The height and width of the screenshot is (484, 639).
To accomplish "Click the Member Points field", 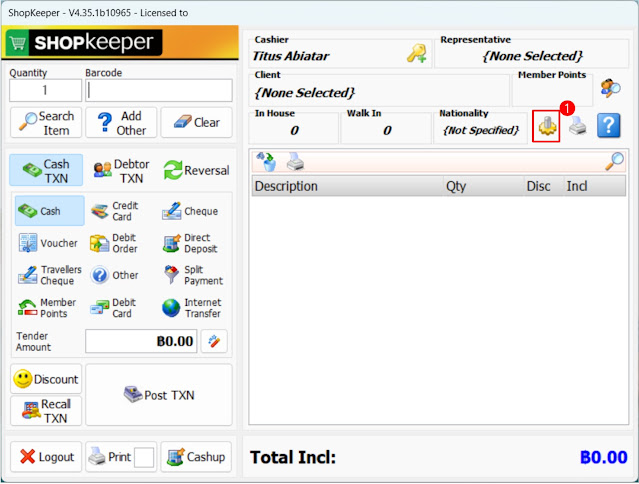I will point(552,93).
